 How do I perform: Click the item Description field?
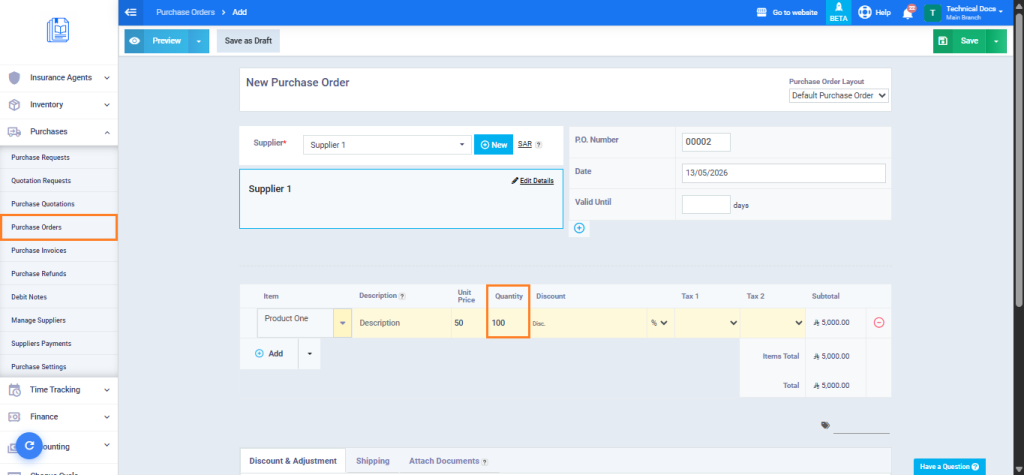pyautogui.click(x=402, y=323)
